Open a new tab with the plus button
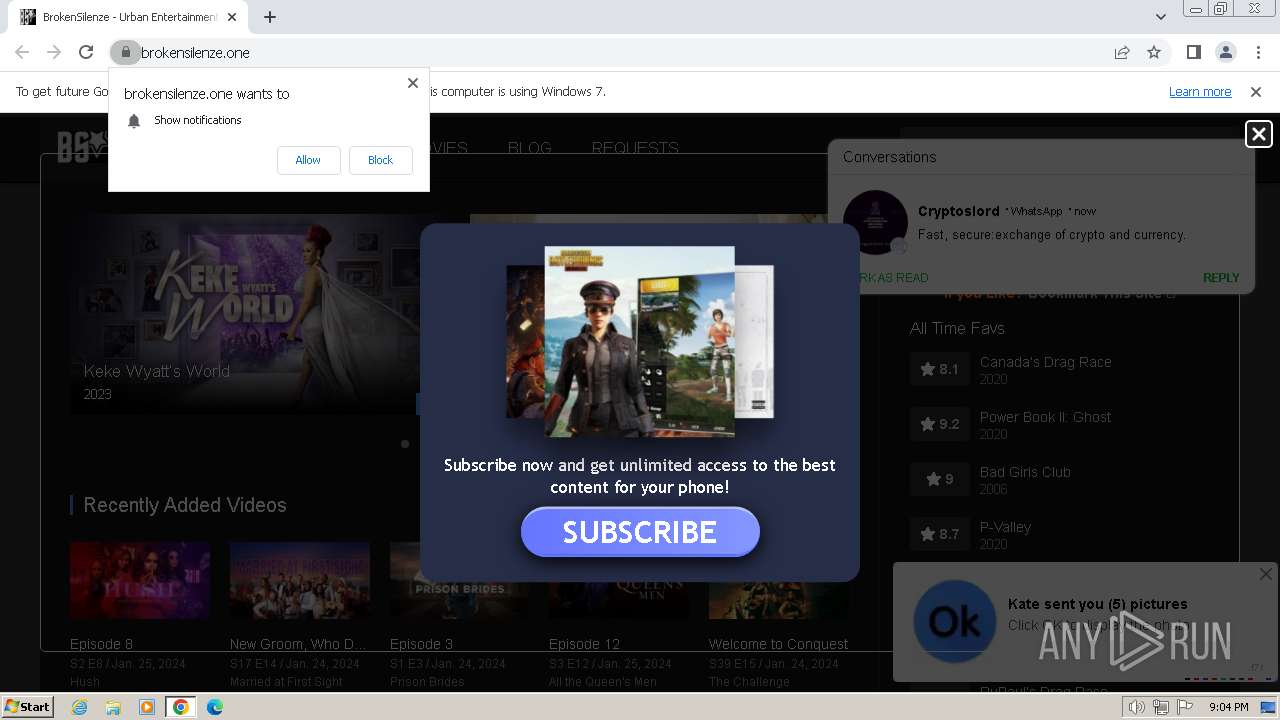Screen dimensions: 1280x720 point(270,17)
